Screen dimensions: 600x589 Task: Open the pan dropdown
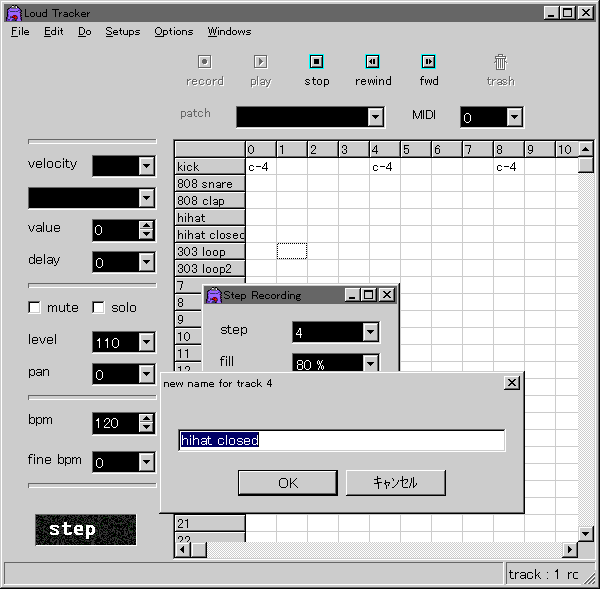pos(147,374)
